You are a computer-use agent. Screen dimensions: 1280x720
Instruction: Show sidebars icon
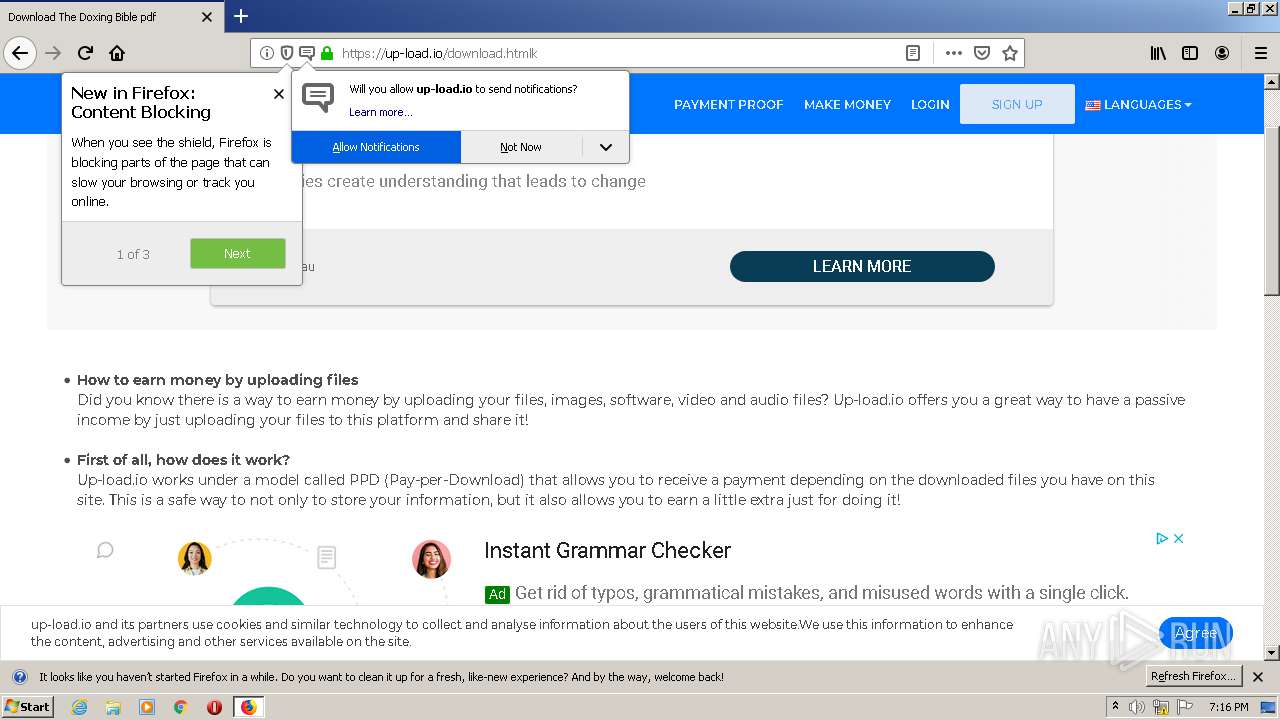(x=1190, y=53)
